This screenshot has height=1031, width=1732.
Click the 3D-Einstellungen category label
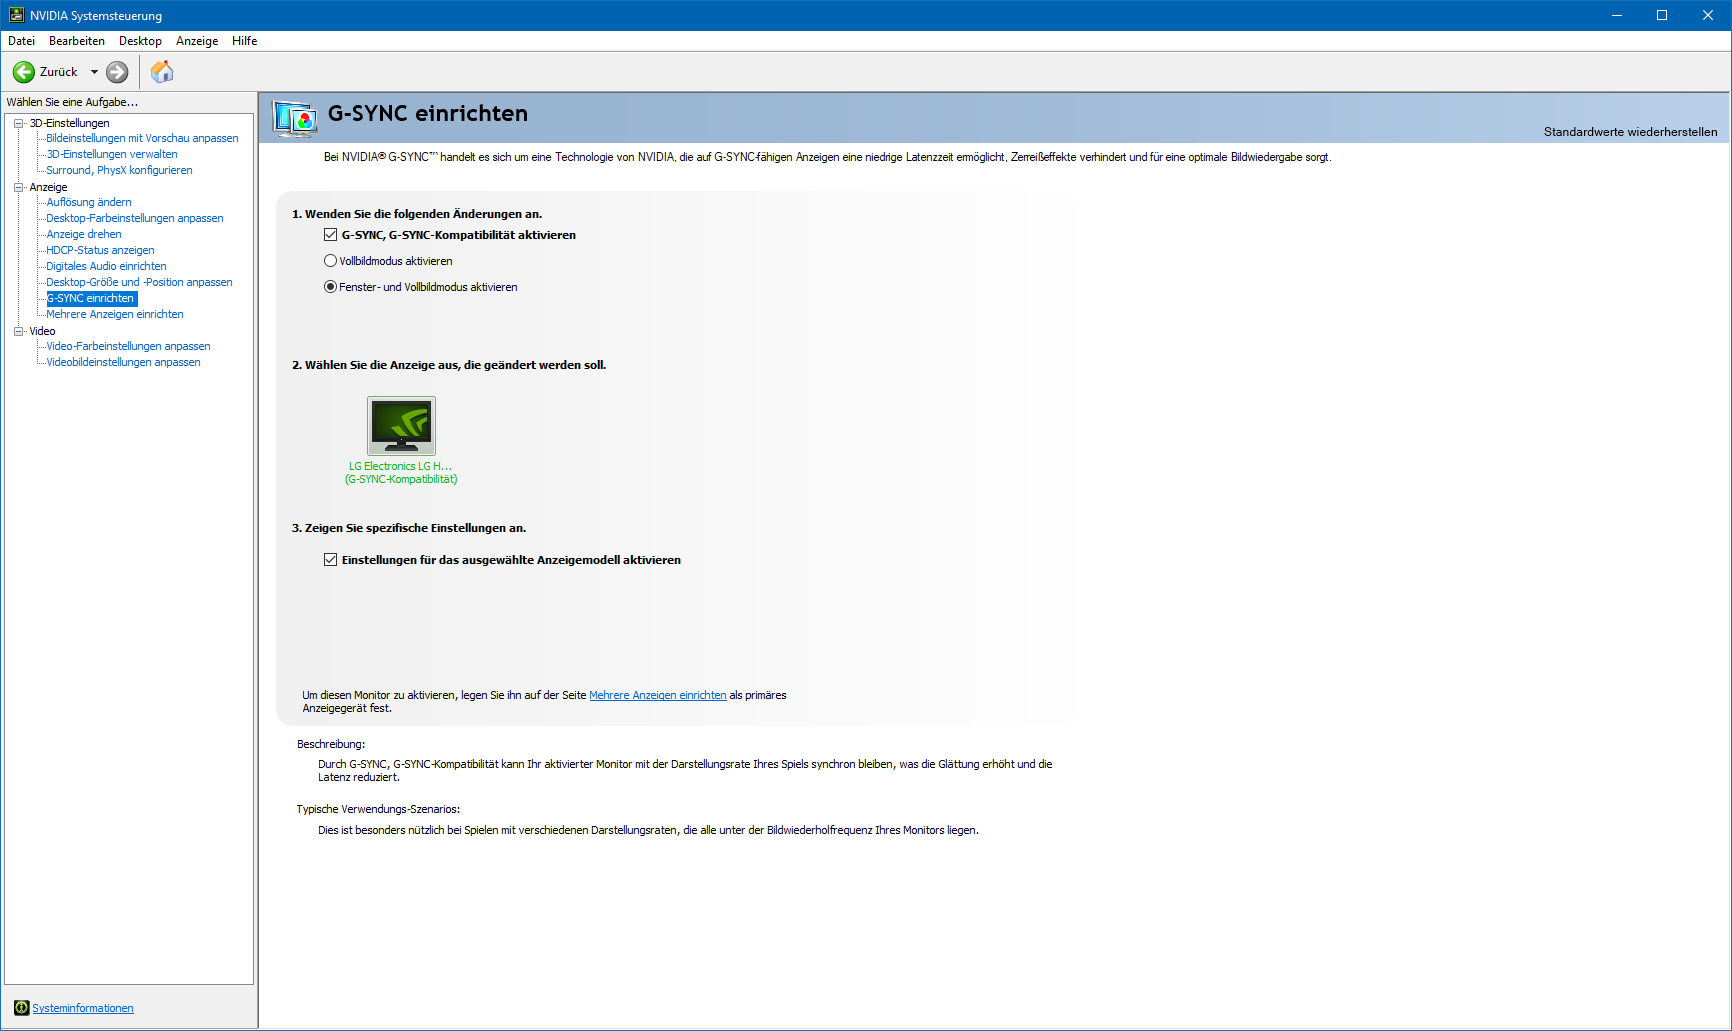69,123
